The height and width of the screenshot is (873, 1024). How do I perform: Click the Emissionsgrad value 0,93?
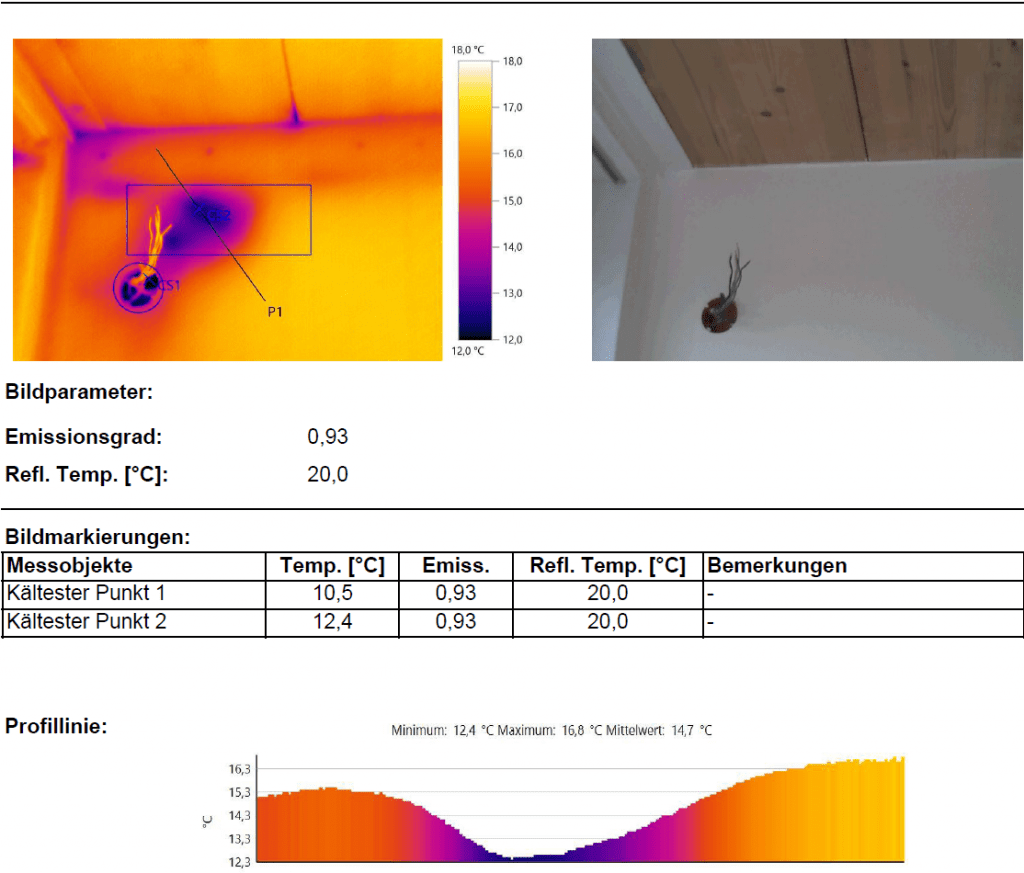pos(327,437)
